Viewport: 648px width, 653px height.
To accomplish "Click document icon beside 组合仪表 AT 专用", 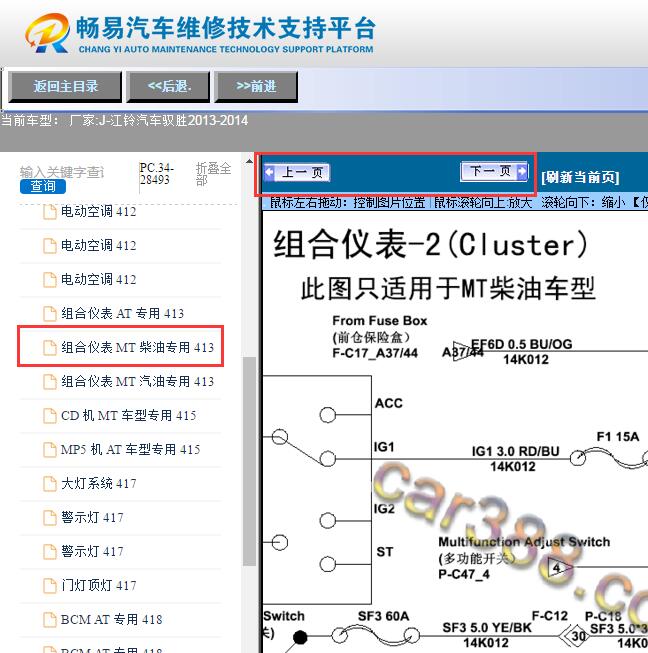I will pyautogui.click(x=50, y=314).
